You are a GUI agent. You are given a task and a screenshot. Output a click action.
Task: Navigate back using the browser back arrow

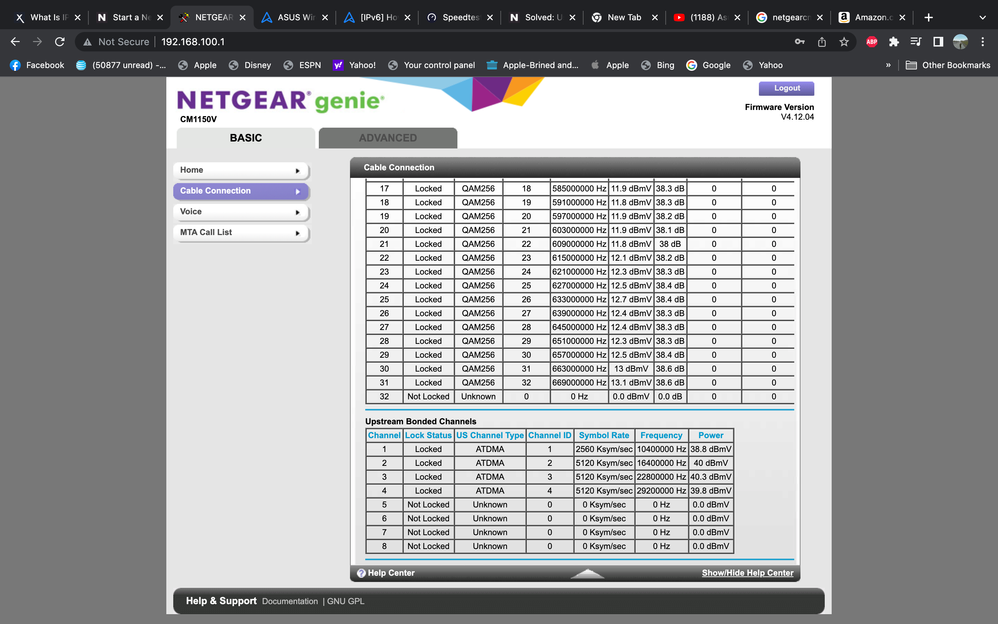click(x=16, y=42)
